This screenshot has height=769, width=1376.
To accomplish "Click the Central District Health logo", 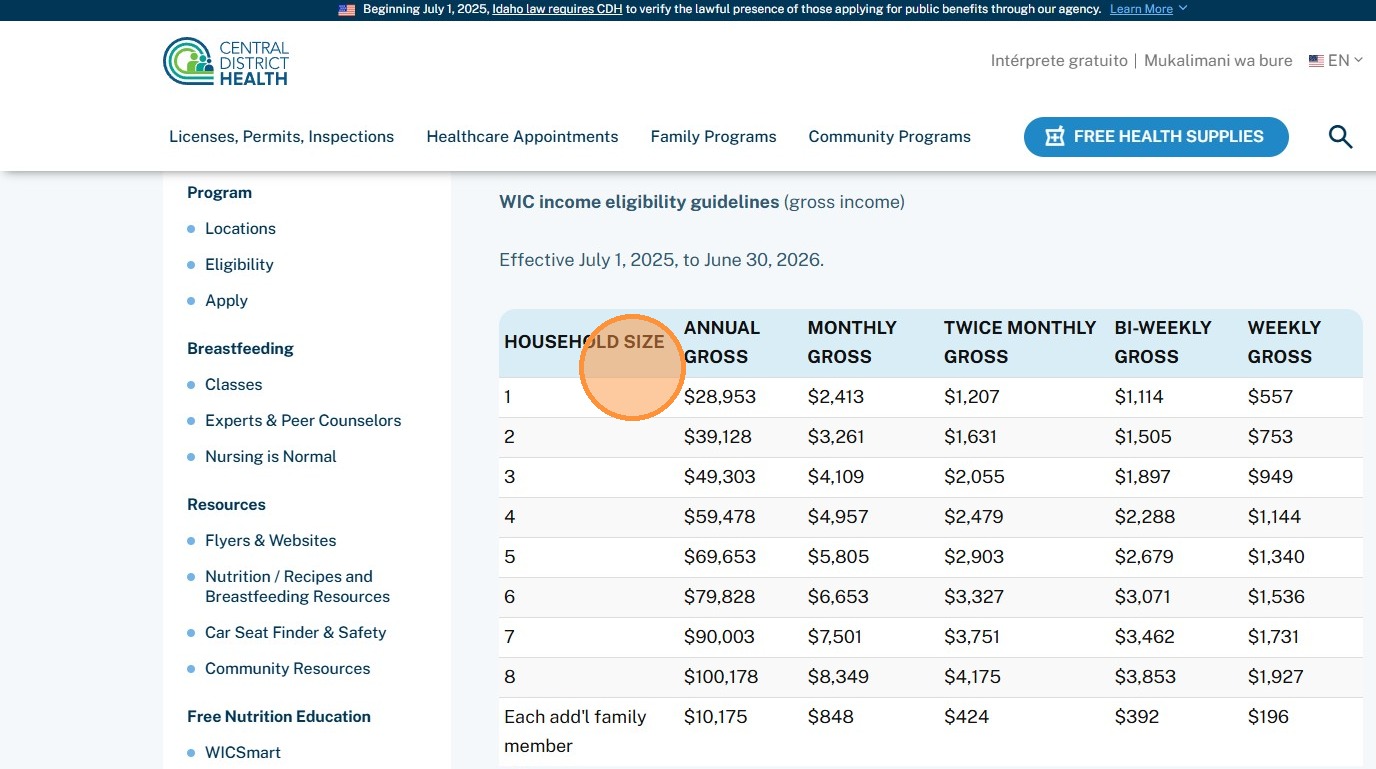I will coord(226,62).
